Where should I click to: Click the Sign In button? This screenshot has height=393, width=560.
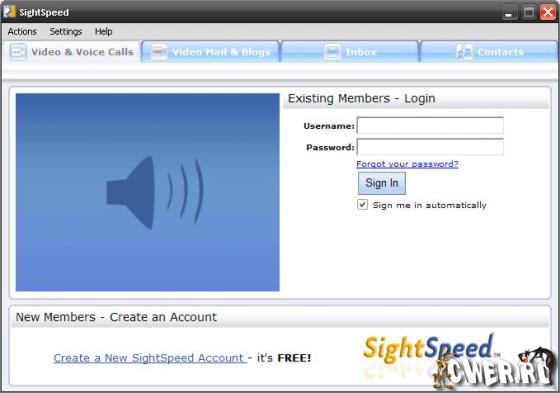point(382,183)
